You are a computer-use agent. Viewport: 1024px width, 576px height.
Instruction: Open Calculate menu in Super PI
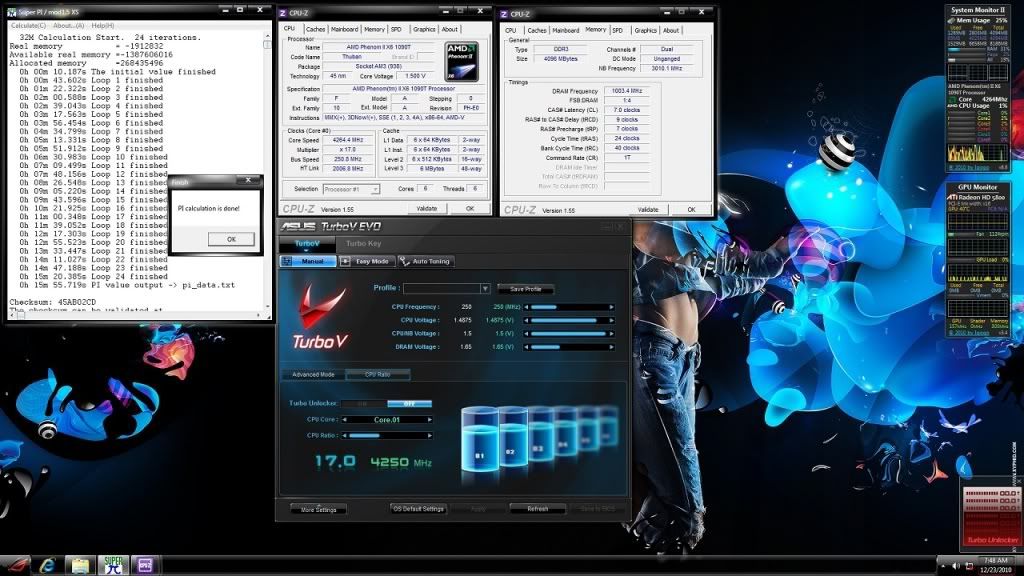click(28, 25)
